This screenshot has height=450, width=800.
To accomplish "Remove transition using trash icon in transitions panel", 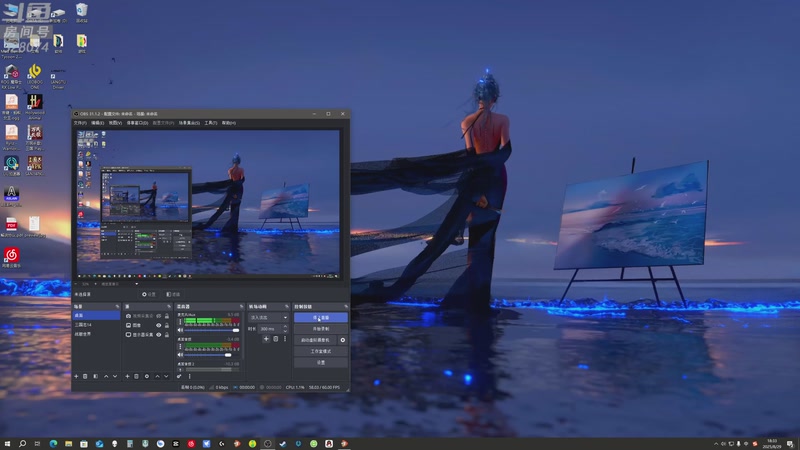I will [276, 339].
